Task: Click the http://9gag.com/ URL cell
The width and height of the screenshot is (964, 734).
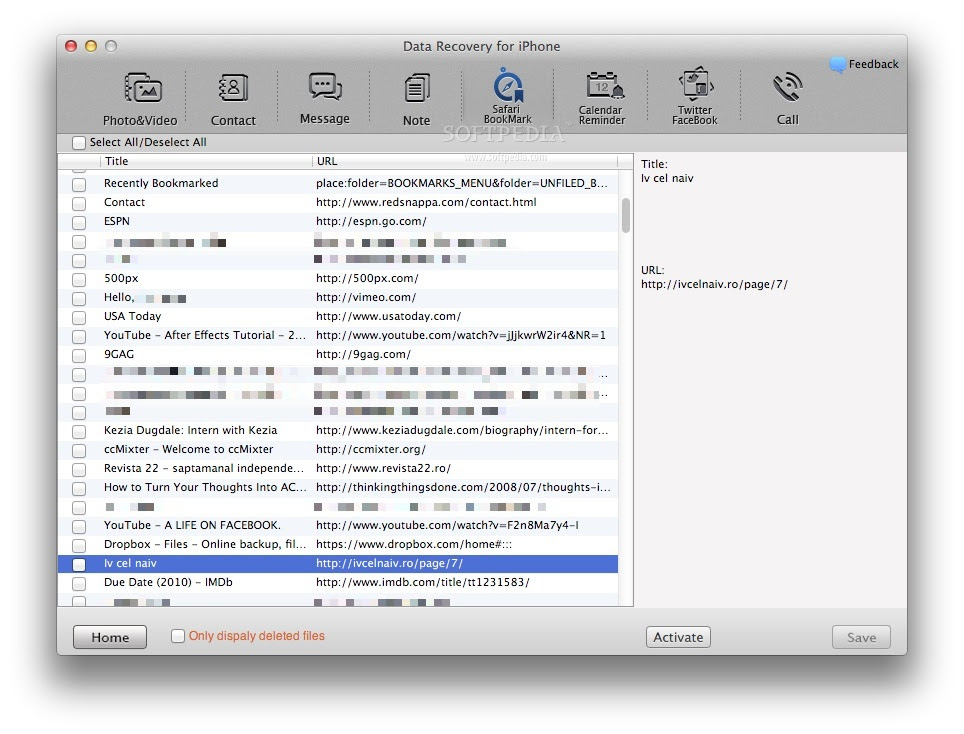Action: (363, 355)
